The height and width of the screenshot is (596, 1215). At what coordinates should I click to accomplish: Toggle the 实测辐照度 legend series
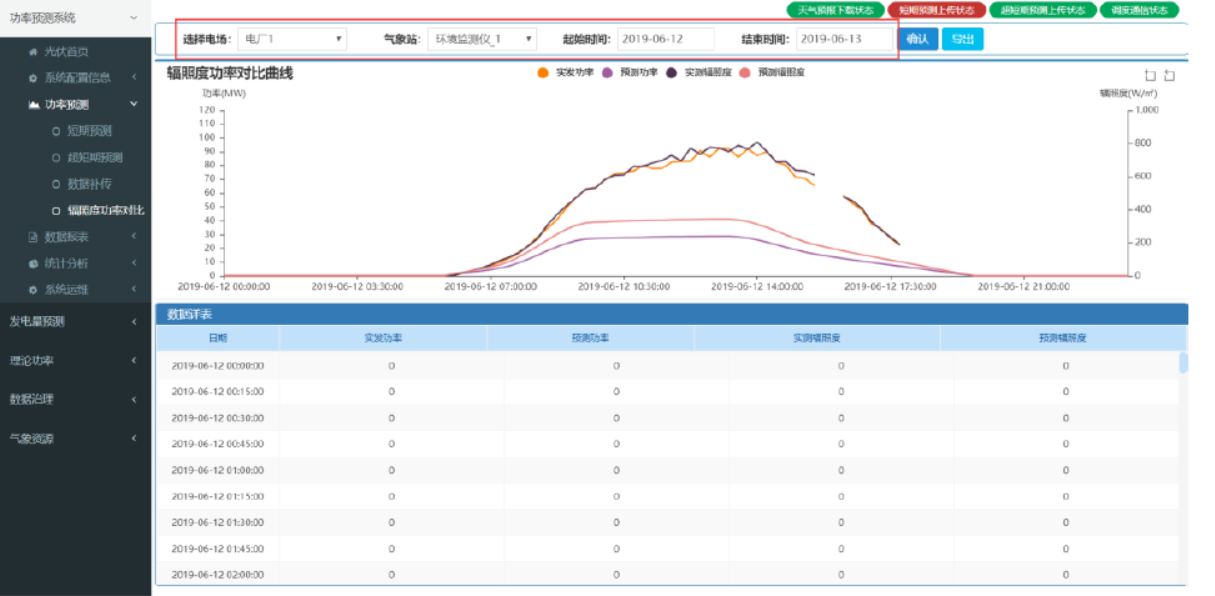(x=699, y=72)
